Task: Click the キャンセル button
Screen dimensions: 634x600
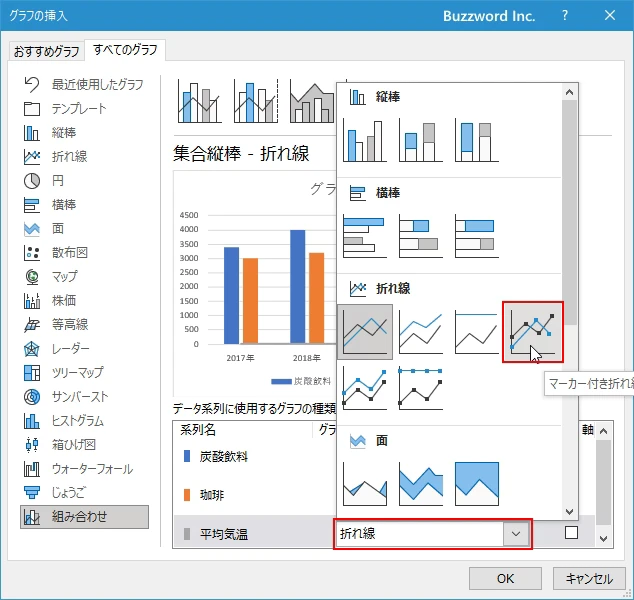Action: 589,578
